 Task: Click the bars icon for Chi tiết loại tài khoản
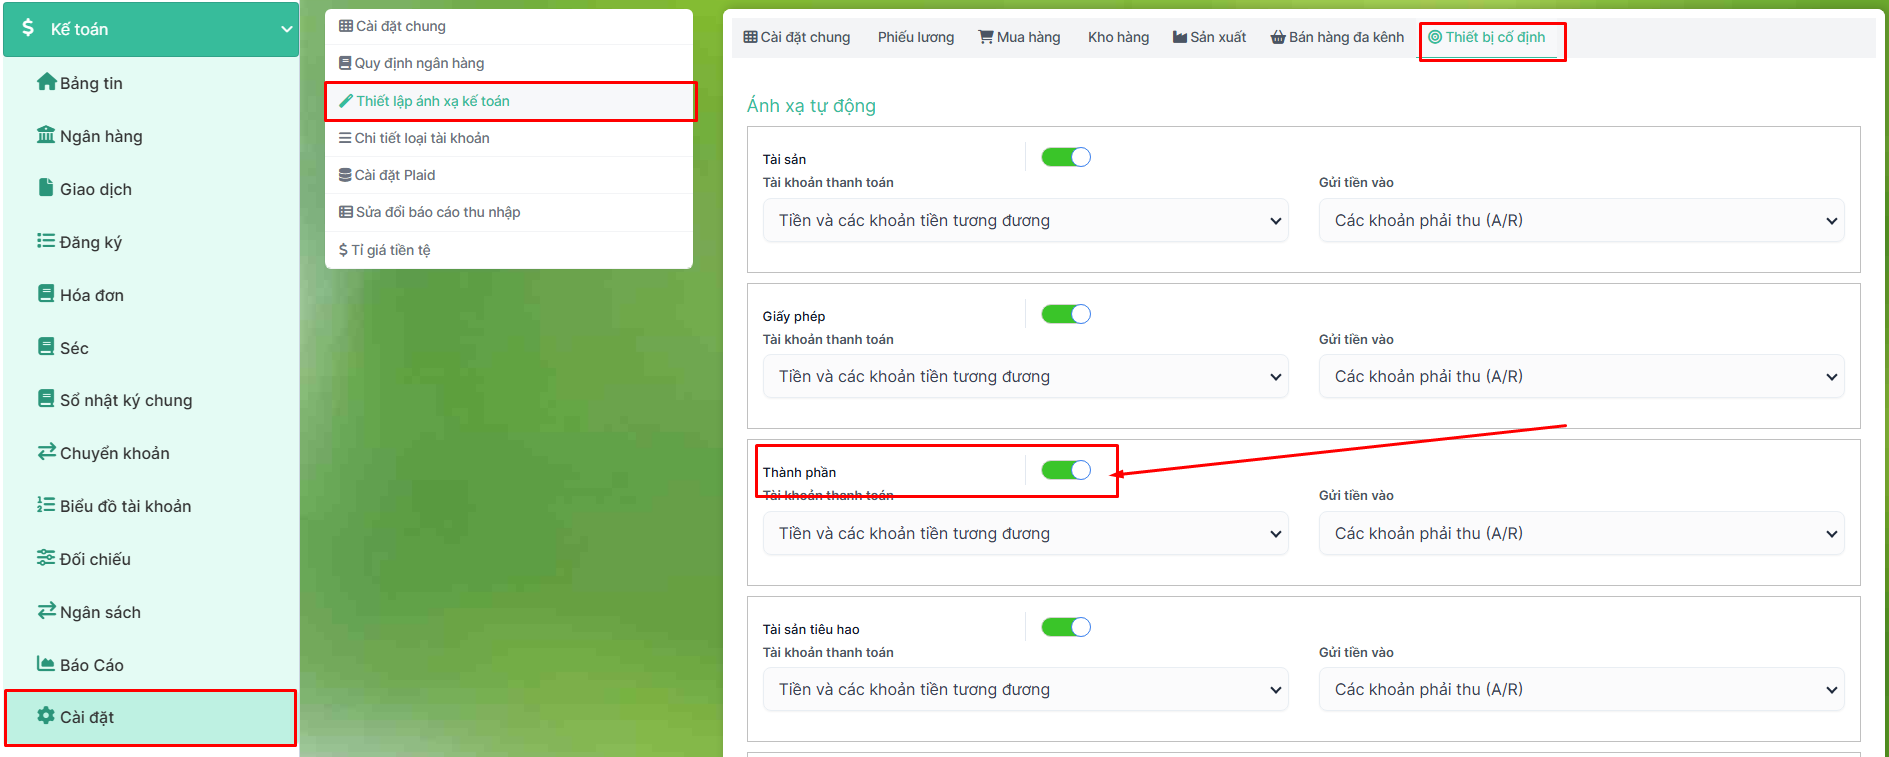tap(345, 138)
